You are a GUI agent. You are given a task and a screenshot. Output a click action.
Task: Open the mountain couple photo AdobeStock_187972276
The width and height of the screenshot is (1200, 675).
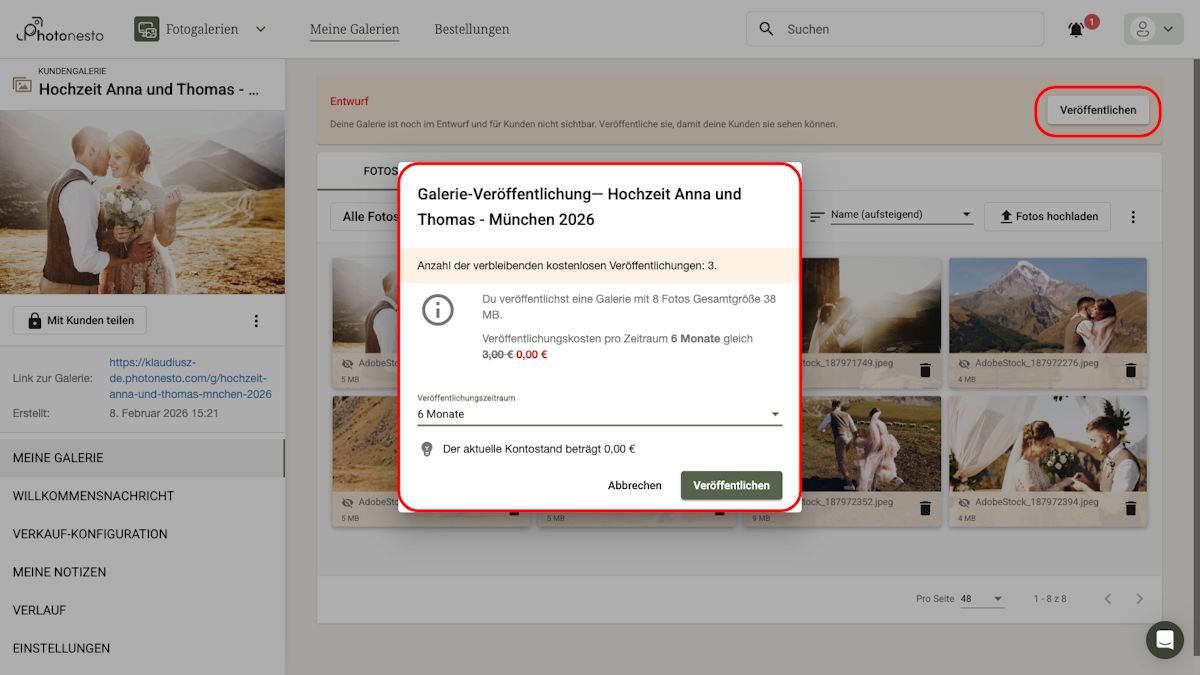(x=1048, y=305)
